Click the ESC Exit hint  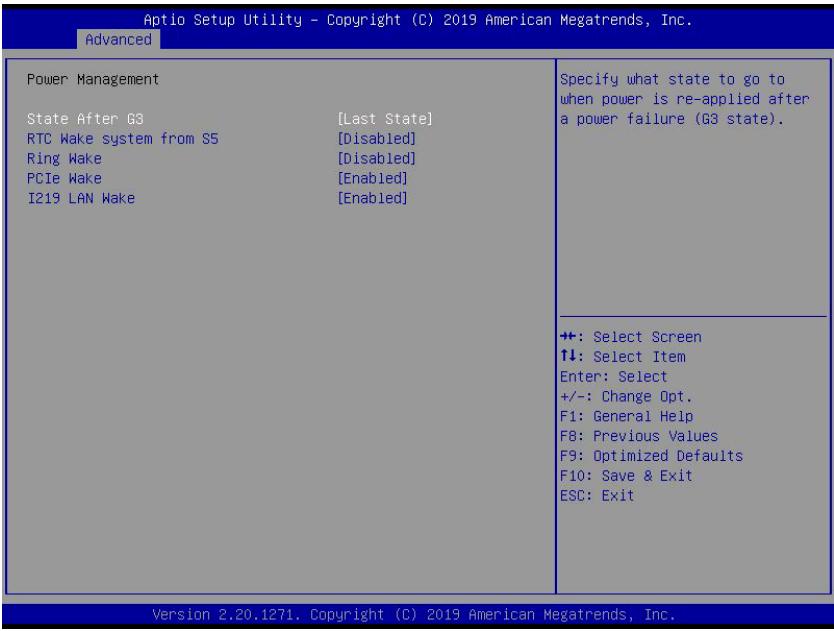(597, 495)
